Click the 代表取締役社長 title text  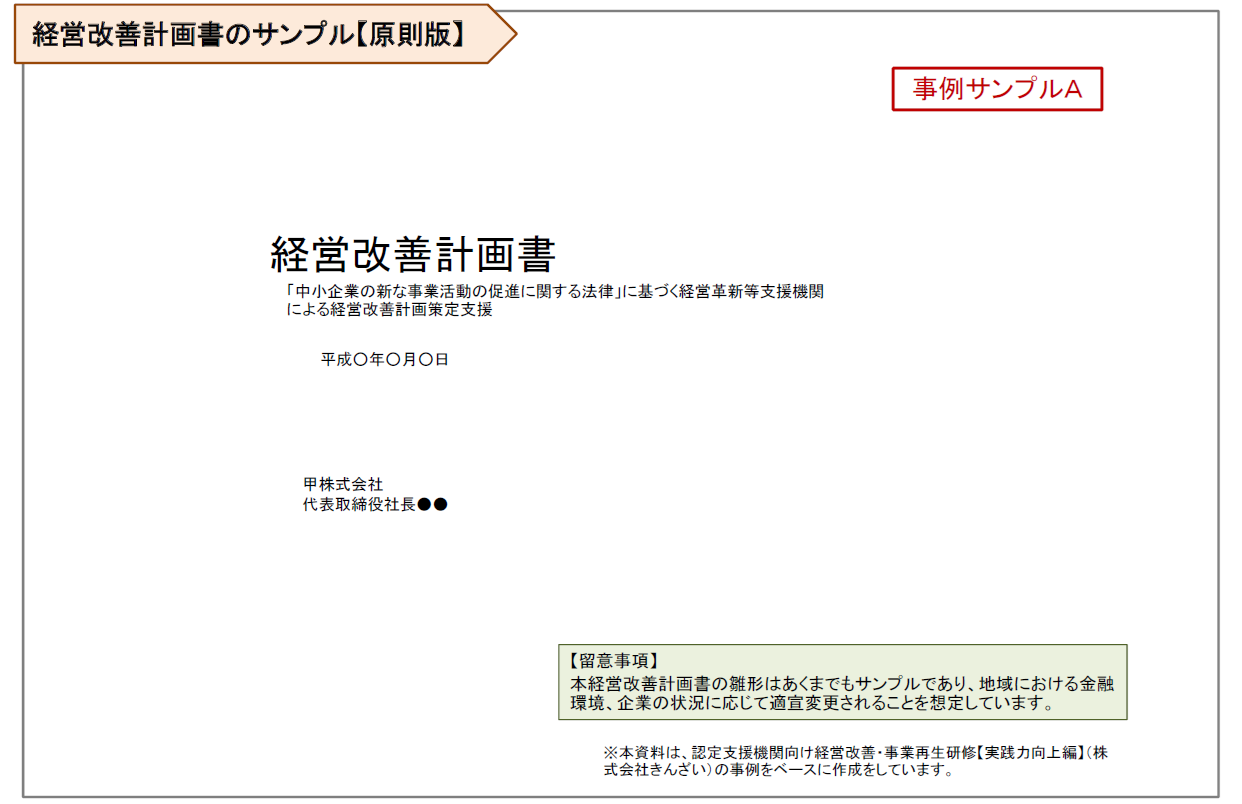359,505
